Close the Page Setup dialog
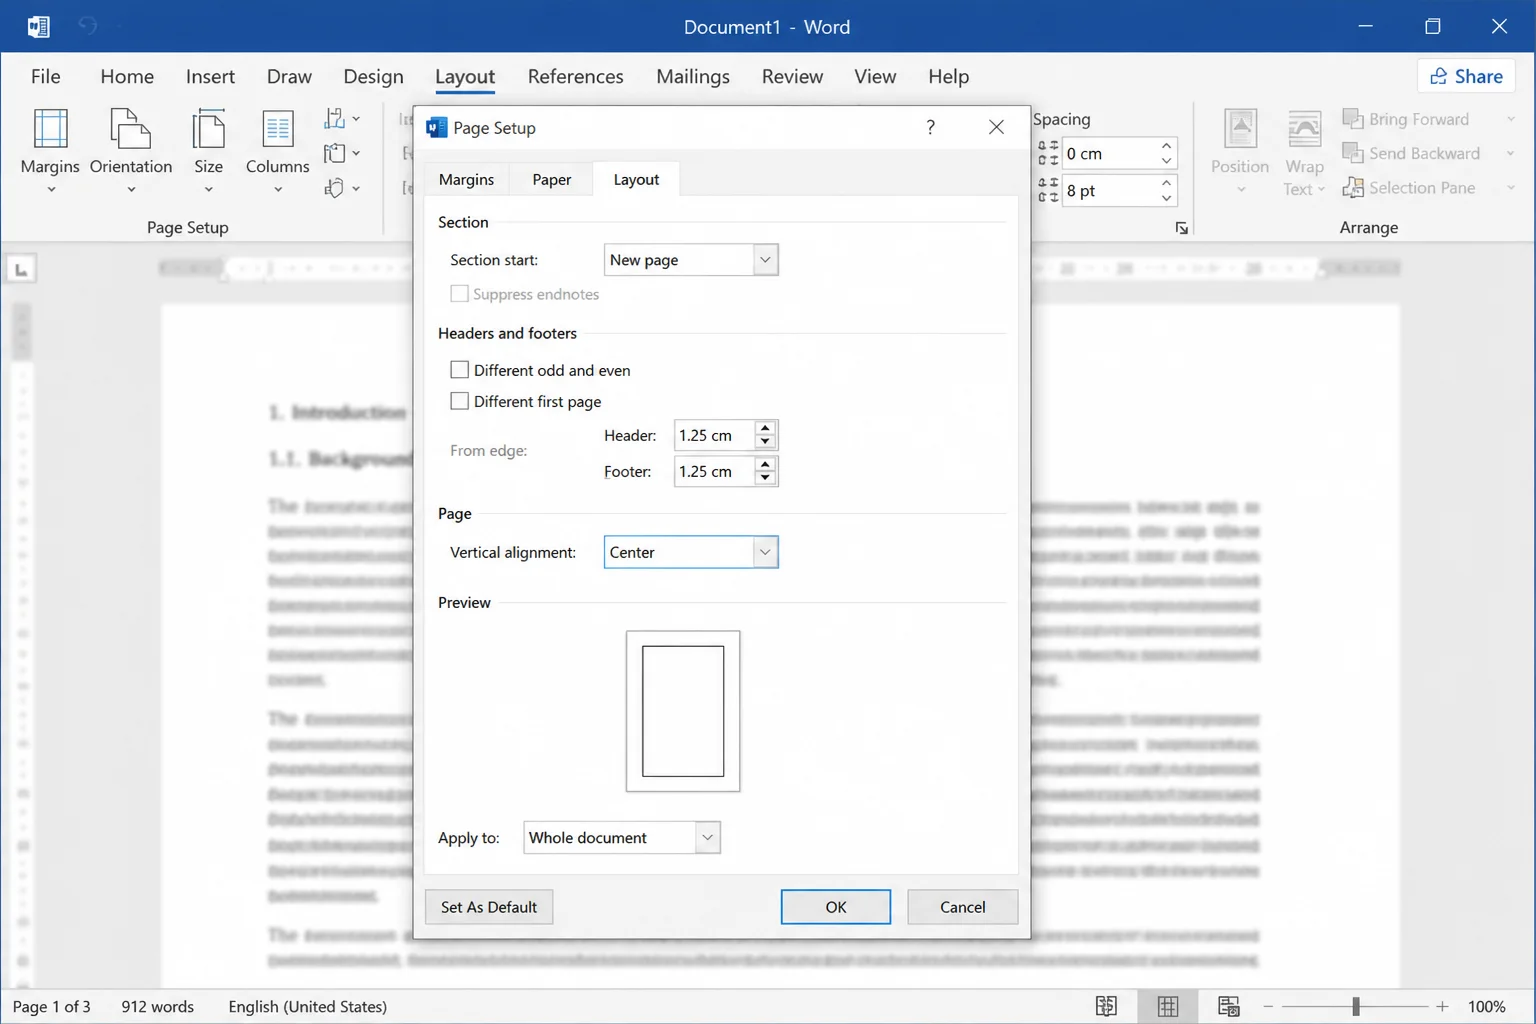Viewport: 1536px width, 1024px height. (996, 127)
